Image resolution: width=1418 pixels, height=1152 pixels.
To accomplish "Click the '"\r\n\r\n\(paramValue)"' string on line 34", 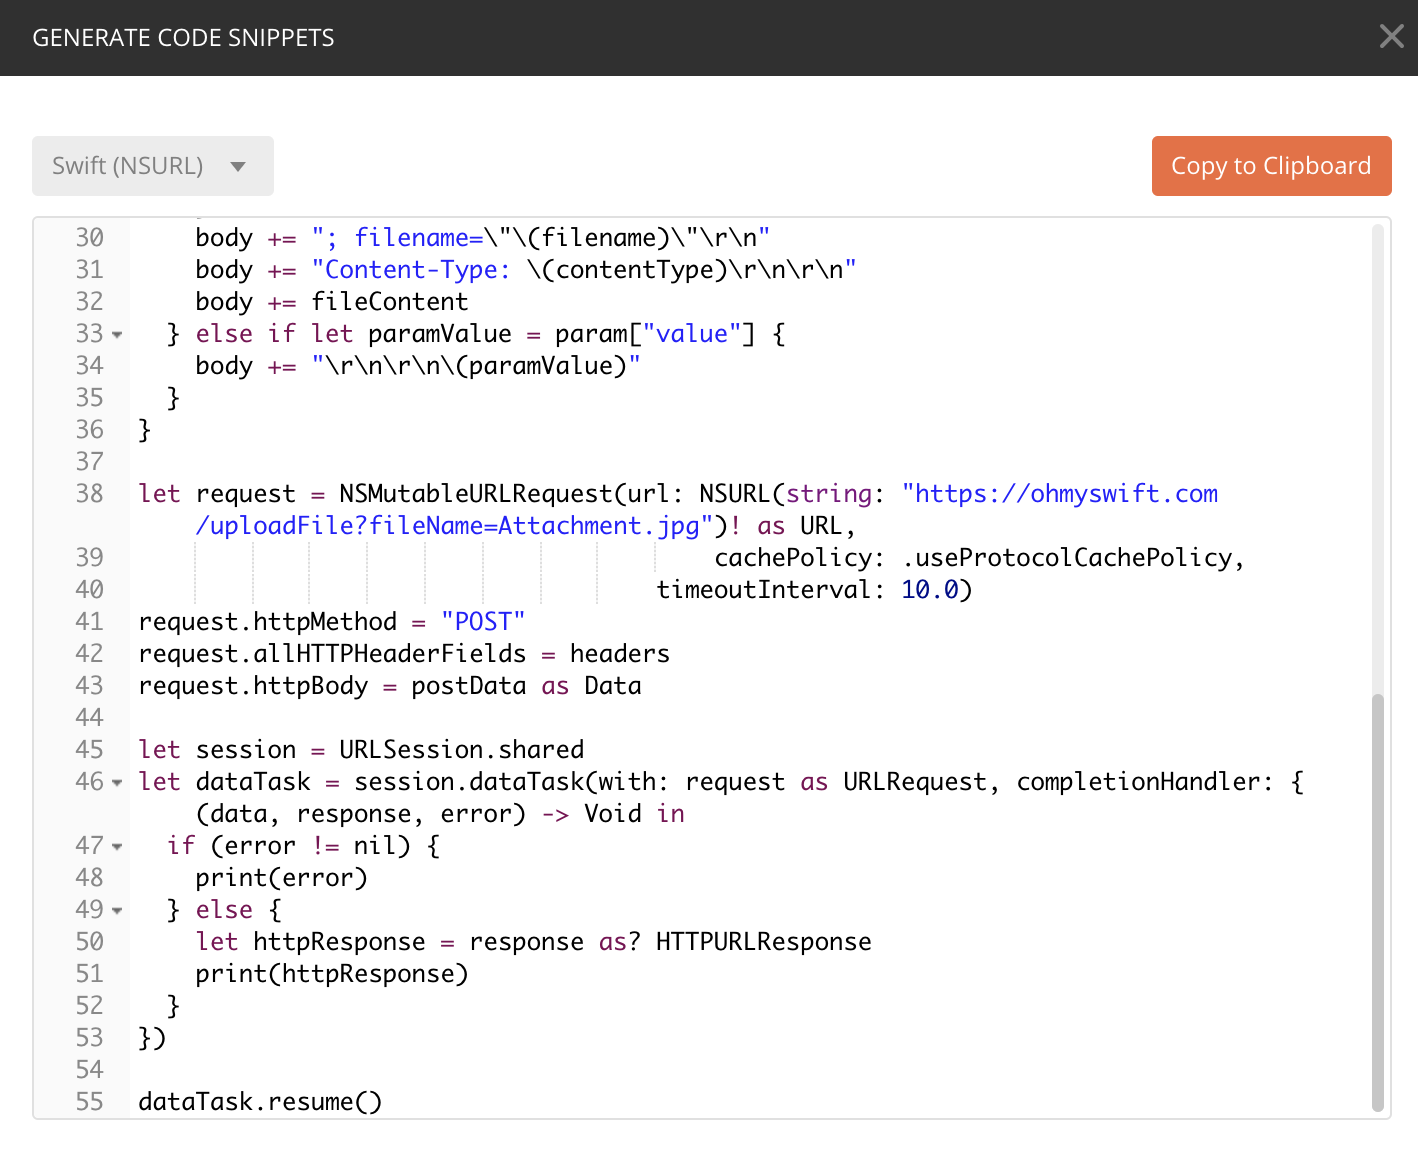I will pyautogui.click(x=476, y=366).
